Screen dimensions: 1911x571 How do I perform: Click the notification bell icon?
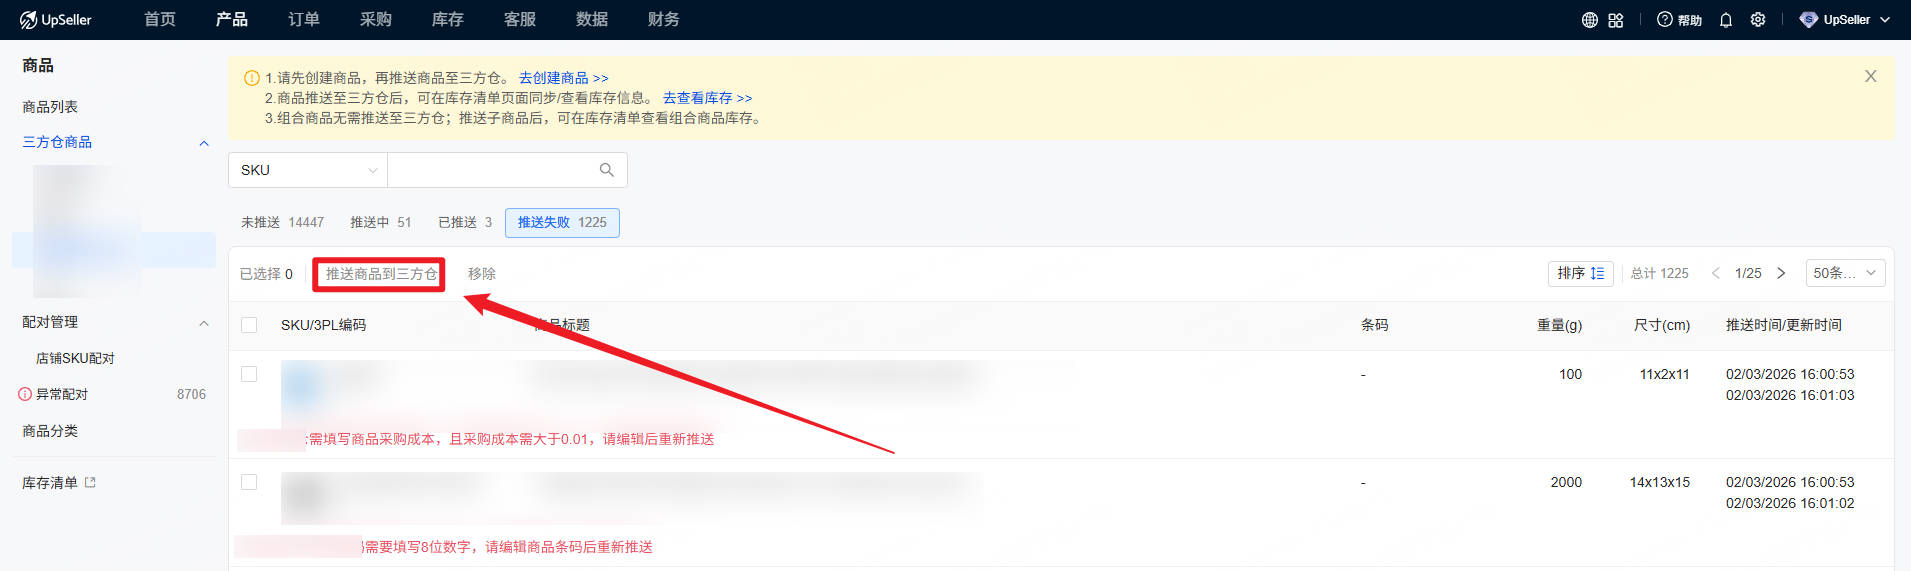[x=1726, y=20]
